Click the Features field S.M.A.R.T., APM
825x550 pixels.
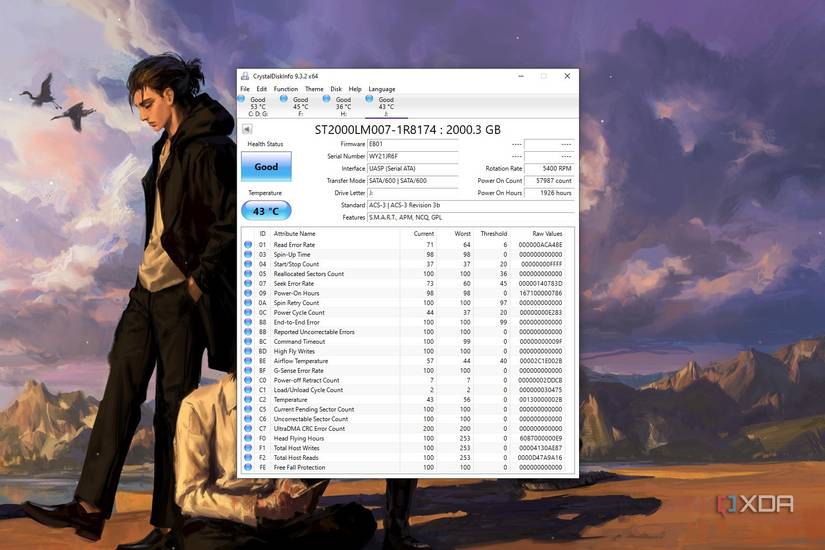[470, 217]
